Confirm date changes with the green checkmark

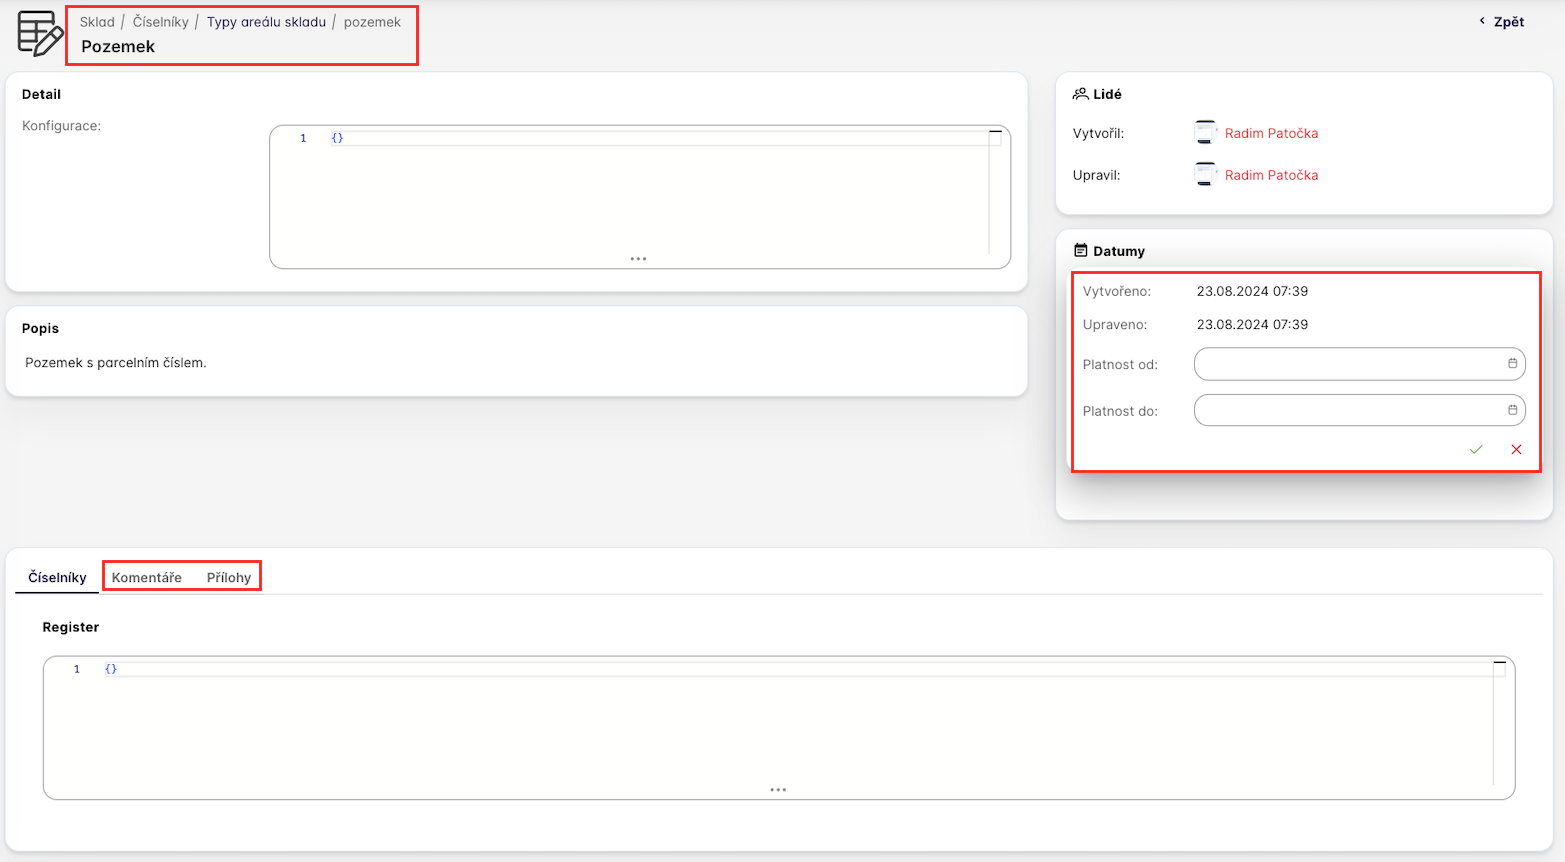tap(1475, 450)
